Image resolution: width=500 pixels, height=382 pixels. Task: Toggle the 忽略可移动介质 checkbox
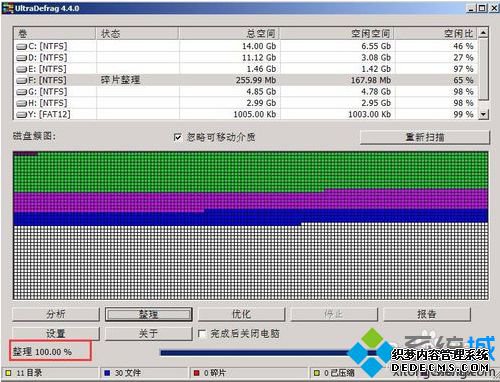(178, 137)
